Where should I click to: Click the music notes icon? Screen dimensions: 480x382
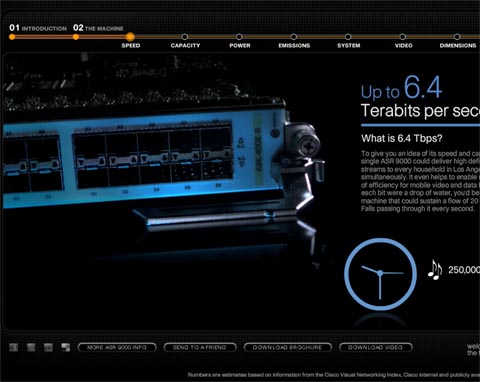tap(435, 269)
